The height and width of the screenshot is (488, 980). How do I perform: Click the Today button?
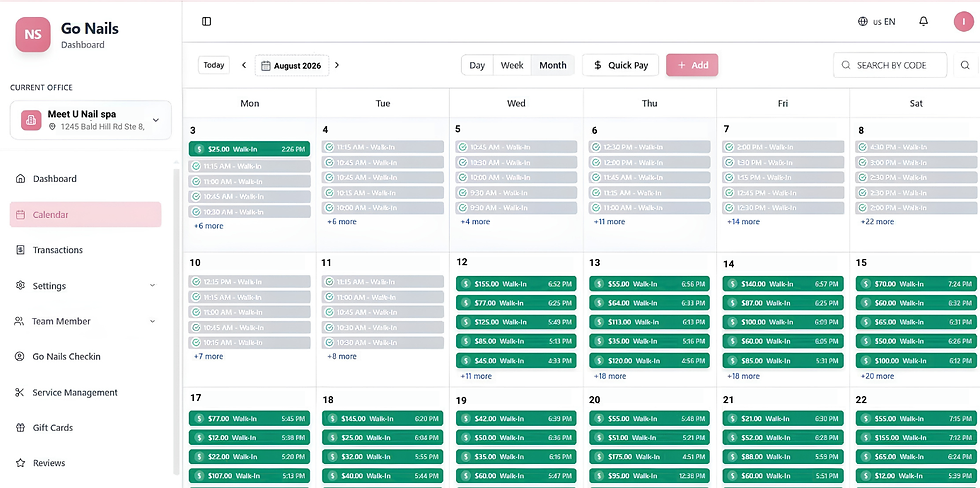214,65
